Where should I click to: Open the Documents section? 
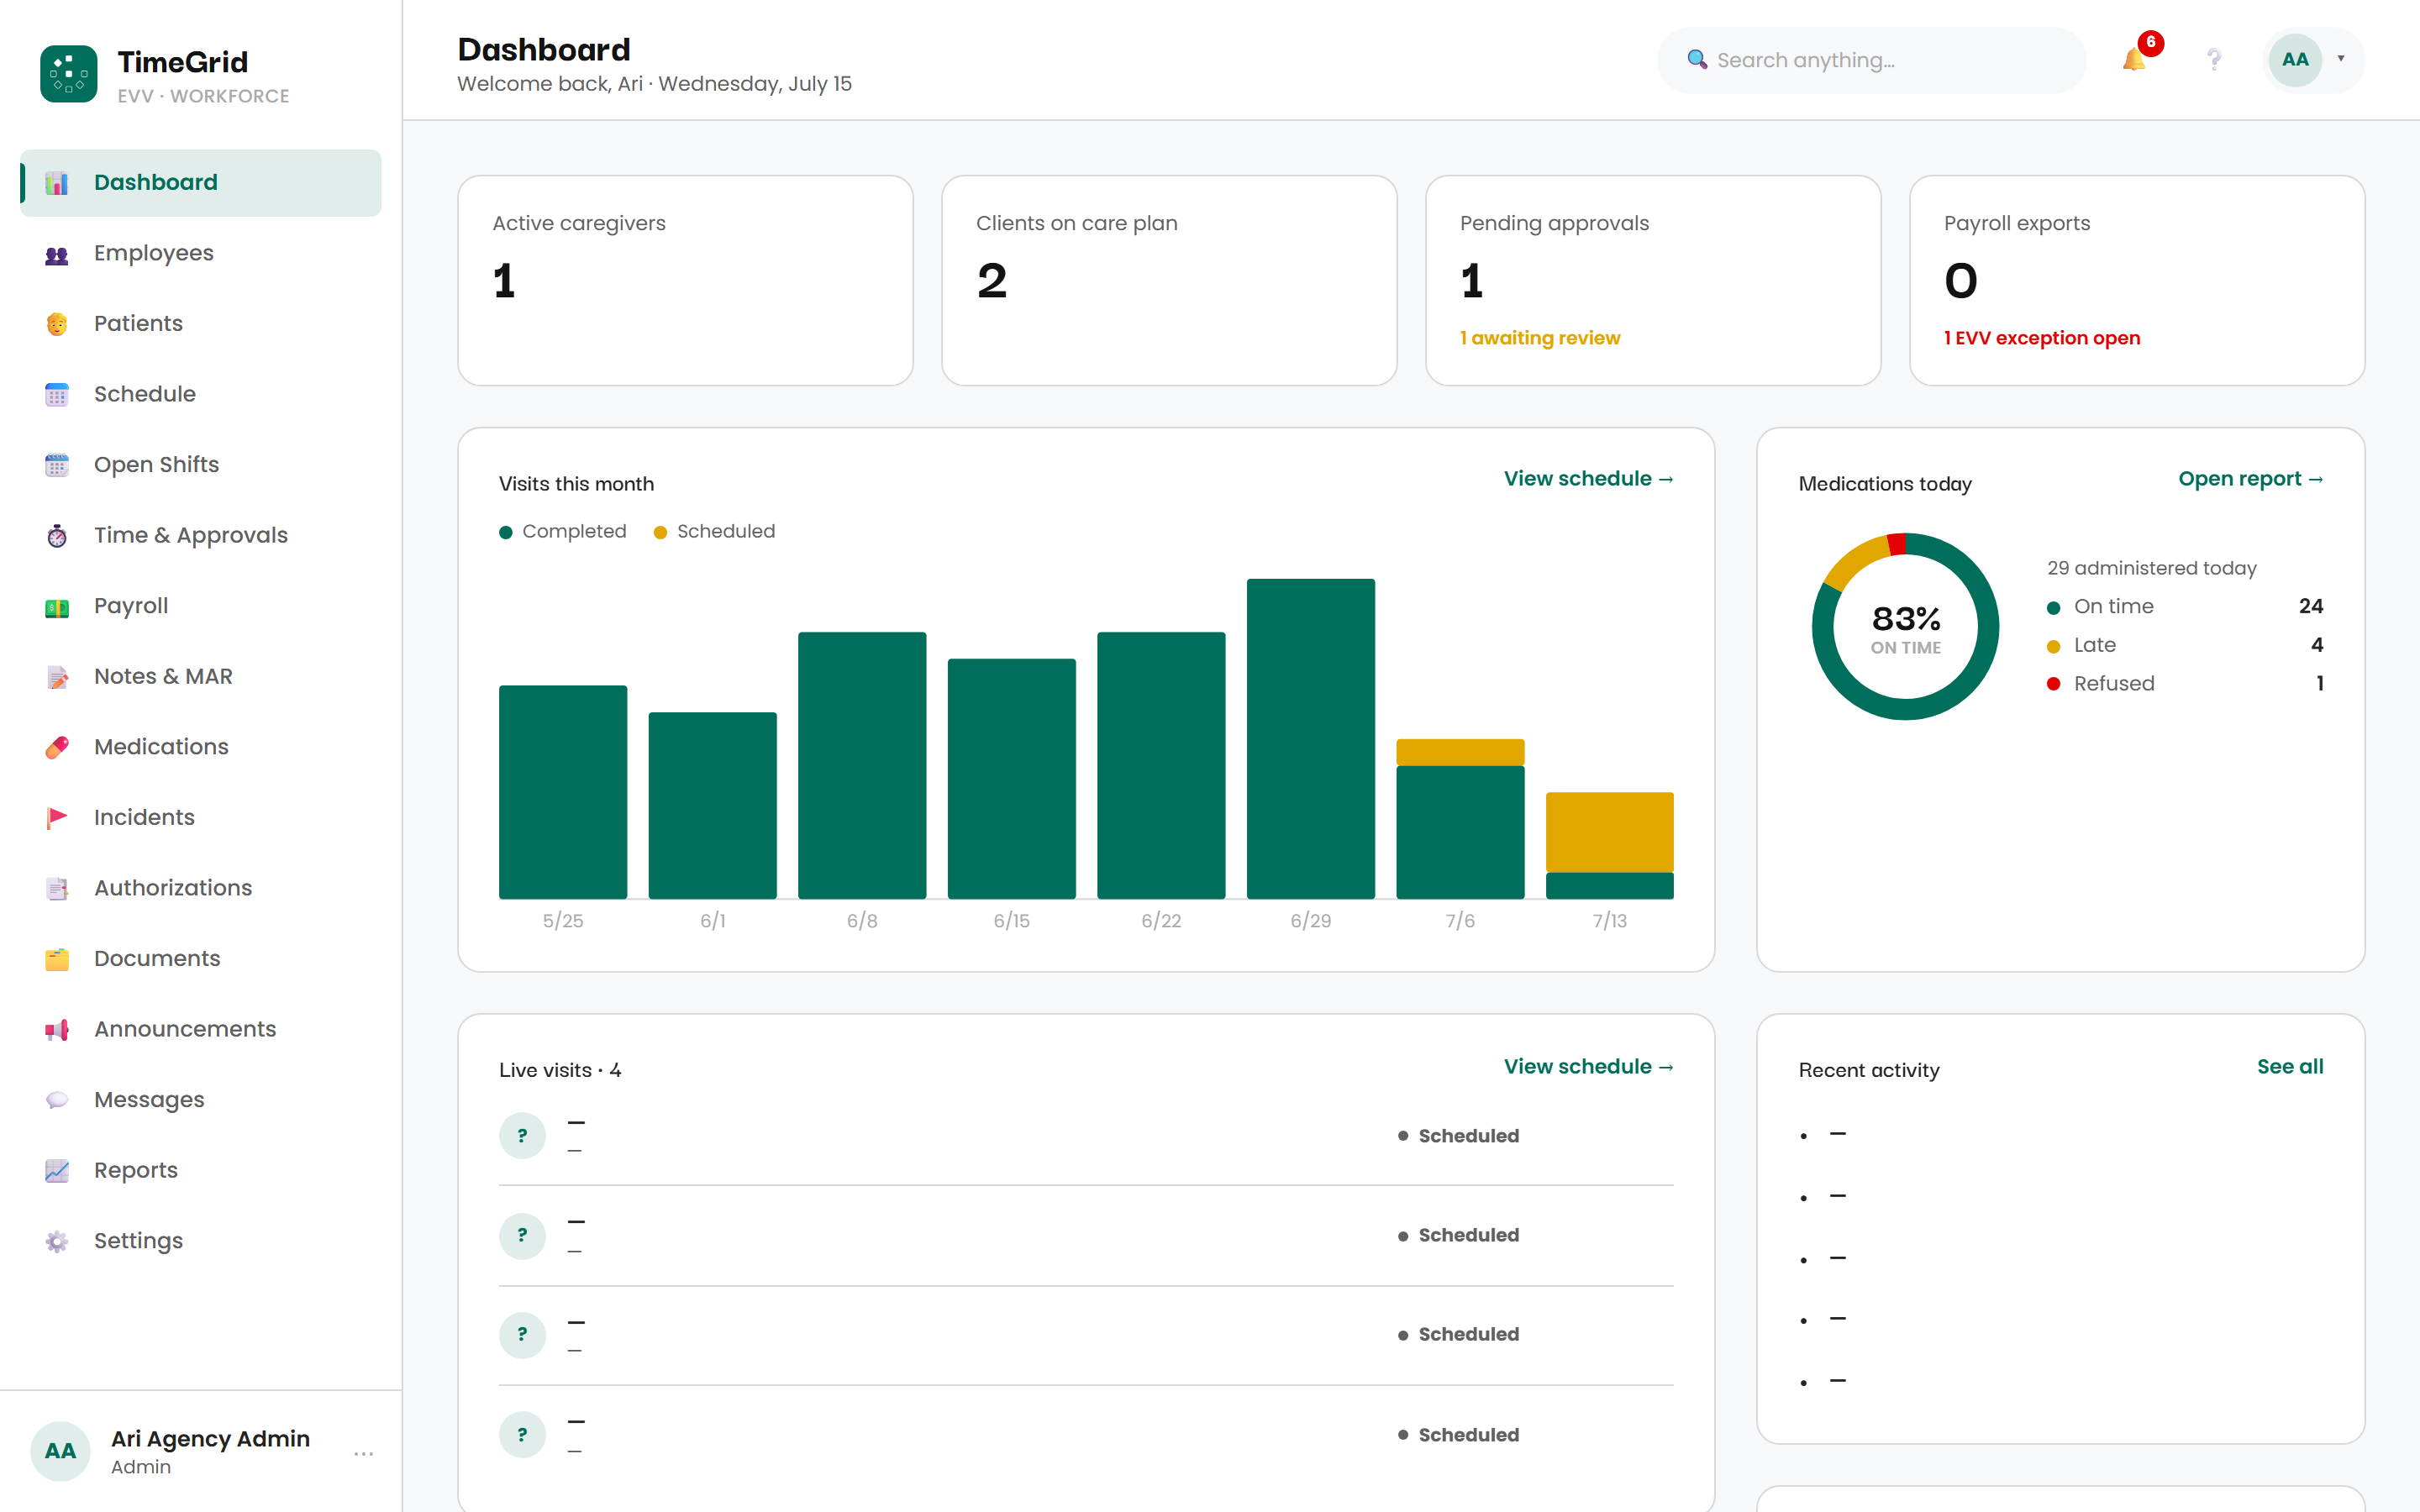(x=201, y=959)
